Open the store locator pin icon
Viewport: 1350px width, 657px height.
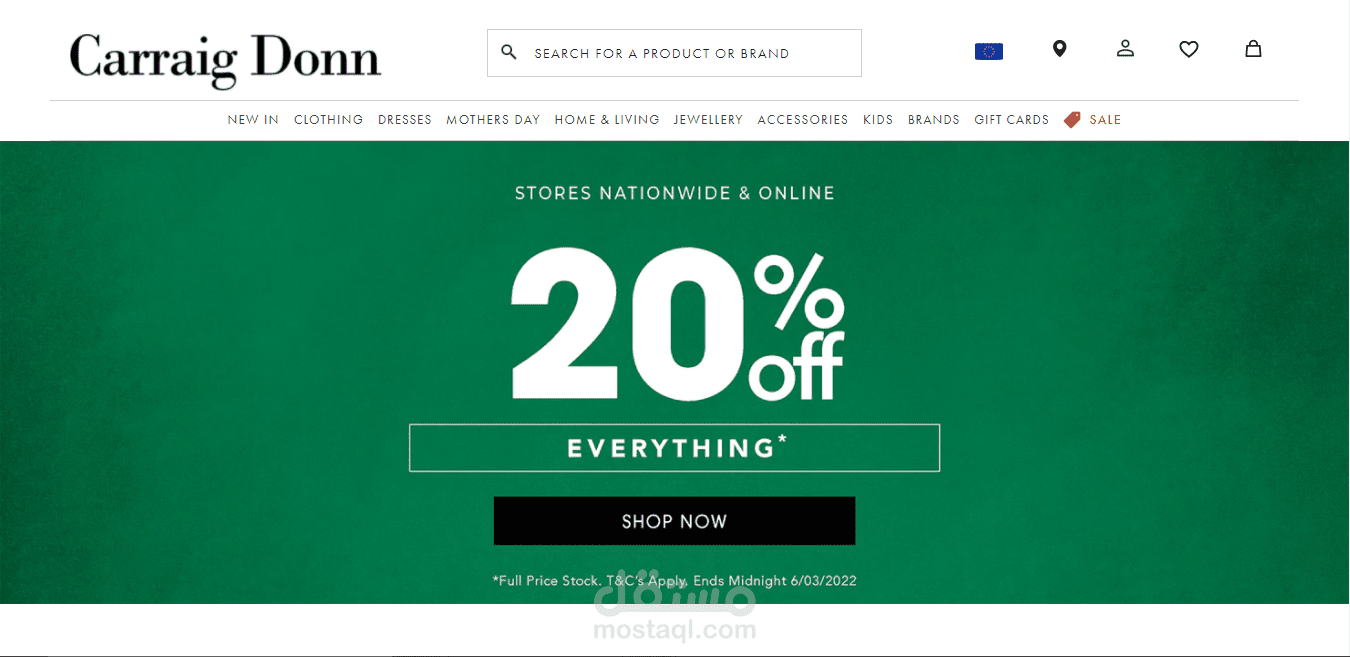click(1060, 48)
